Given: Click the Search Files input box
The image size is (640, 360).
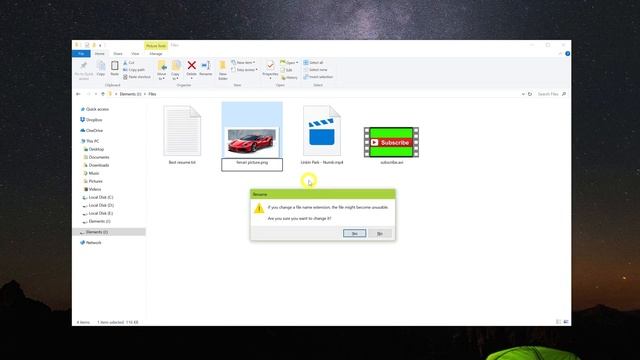Looking at the screenshot, I should point(548,94).
